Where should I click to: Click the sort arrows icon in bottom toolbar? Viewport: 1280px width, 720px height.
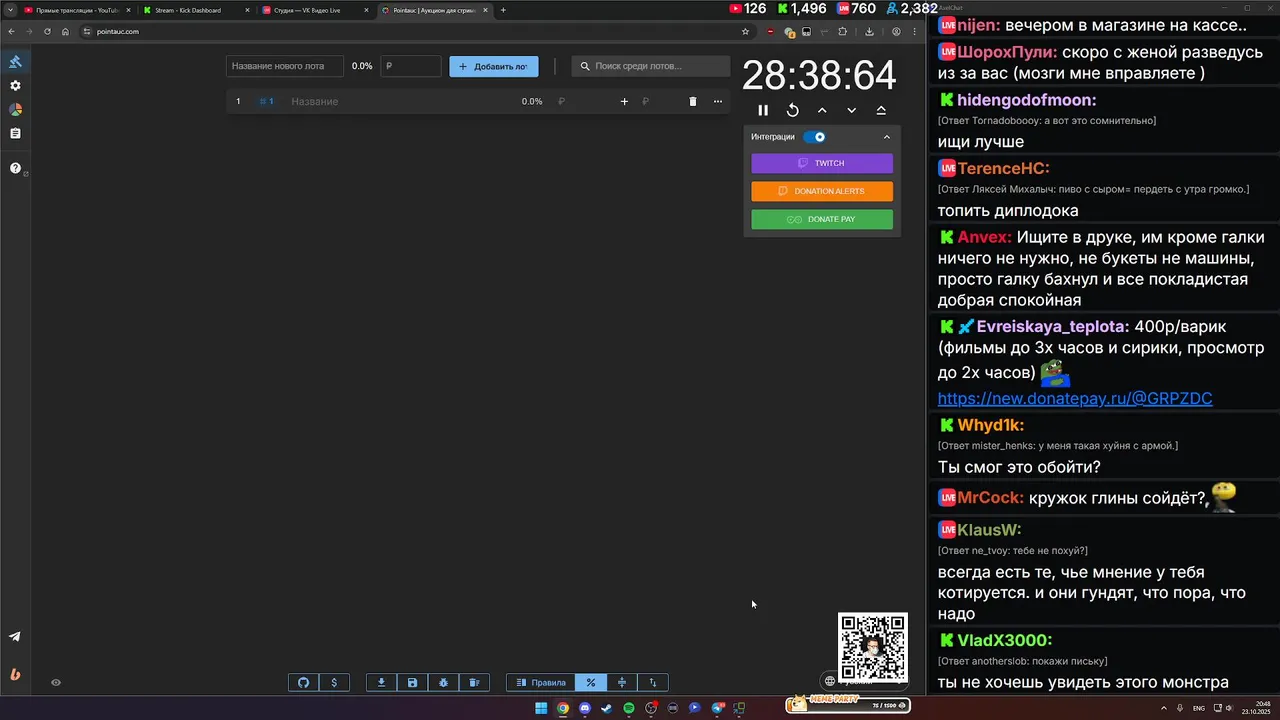653,682
